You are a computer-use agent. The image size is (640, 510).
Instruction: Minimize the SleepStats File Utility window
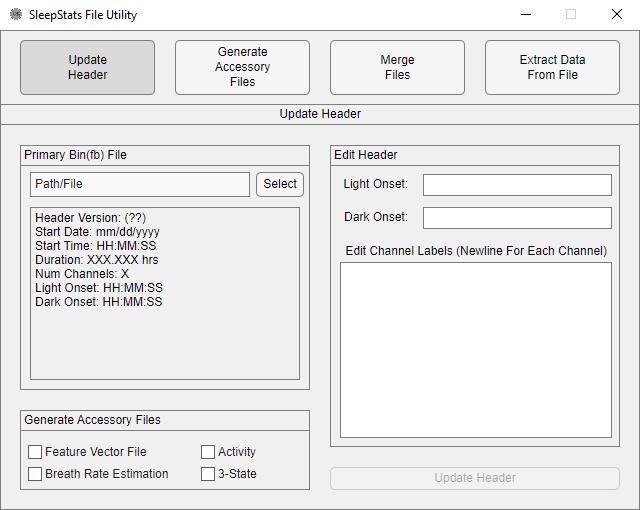click(525, 15)
